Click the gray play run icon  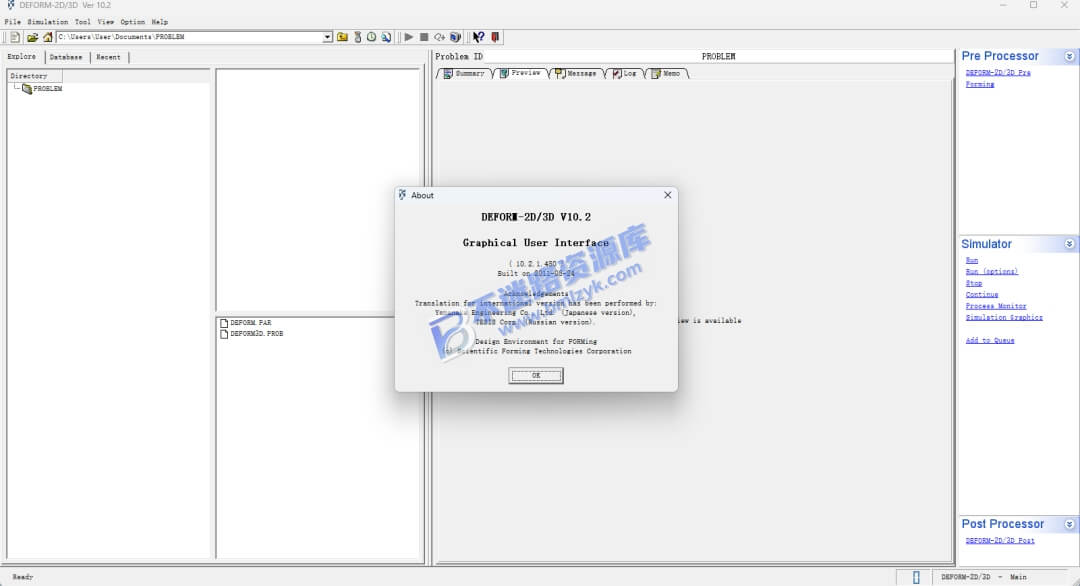pyautogui.click(x=408, y=37)
